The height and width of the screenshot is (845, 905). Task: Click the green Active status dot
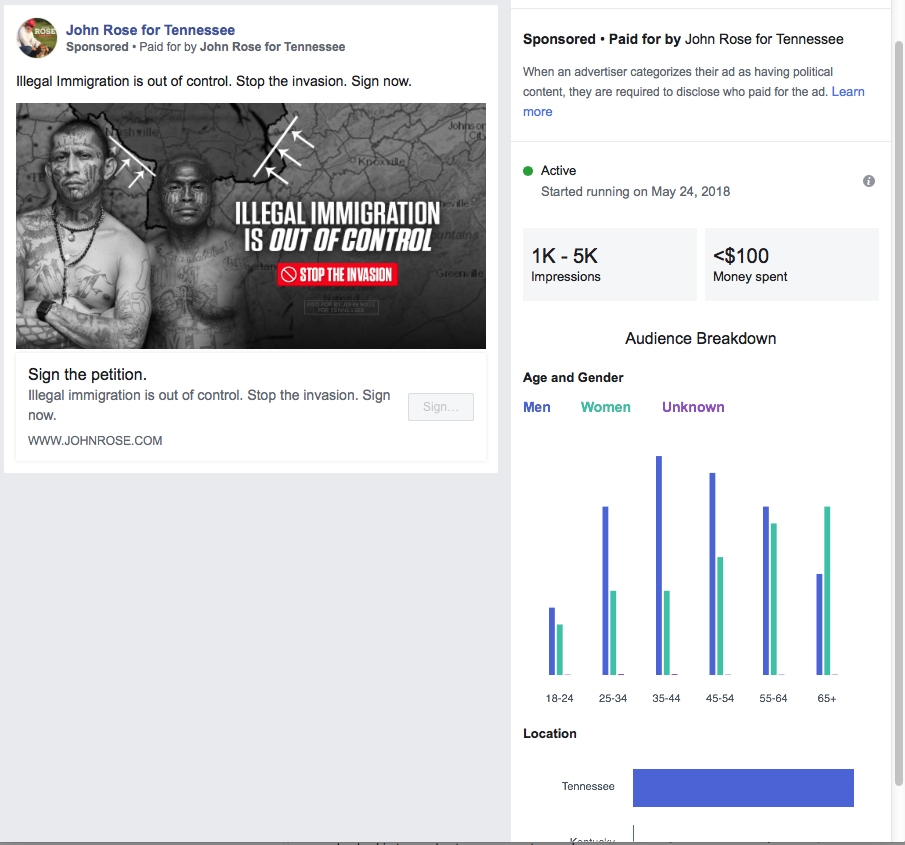click(x=528, y=171)
